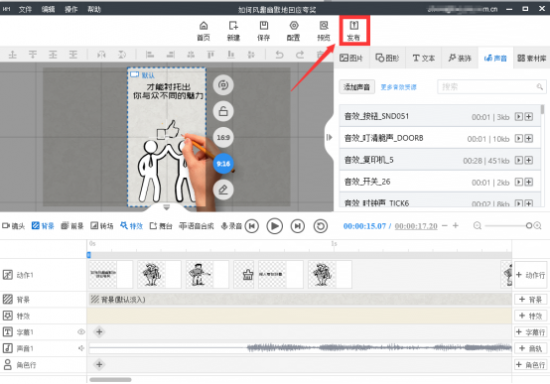Viewport: 550px width, 384px height.
Task: Switch to the 文本 text tab
Action: [x=423, y=58]
